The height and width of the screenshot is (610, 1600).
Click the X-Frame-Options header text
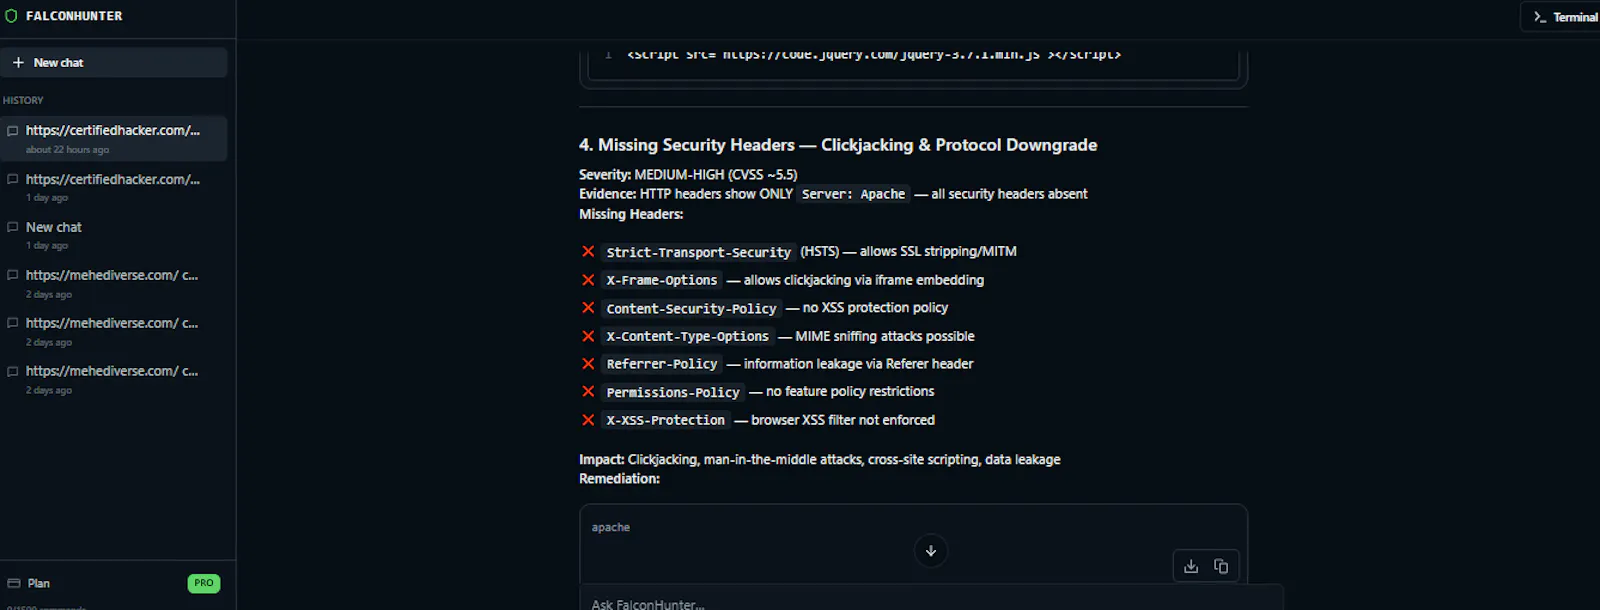click(662, 280)
